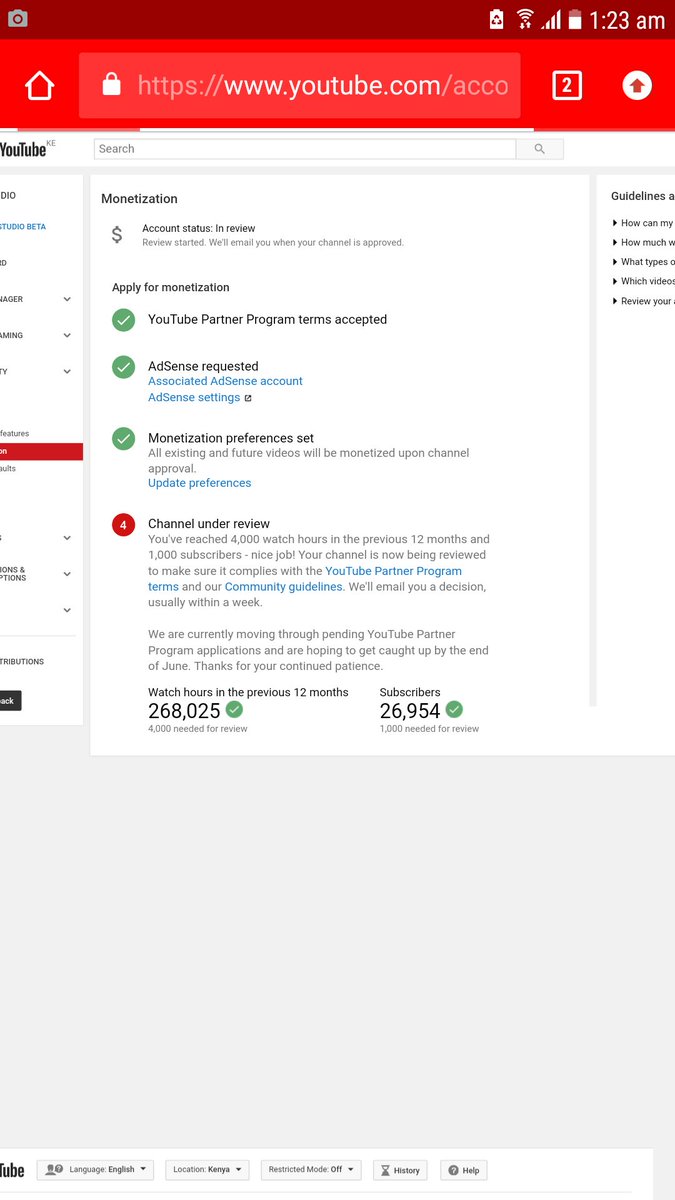Click the external-link icon after AdSense settings
The height and width of the screenshot is (1200, 675).
tap(248, 398)
